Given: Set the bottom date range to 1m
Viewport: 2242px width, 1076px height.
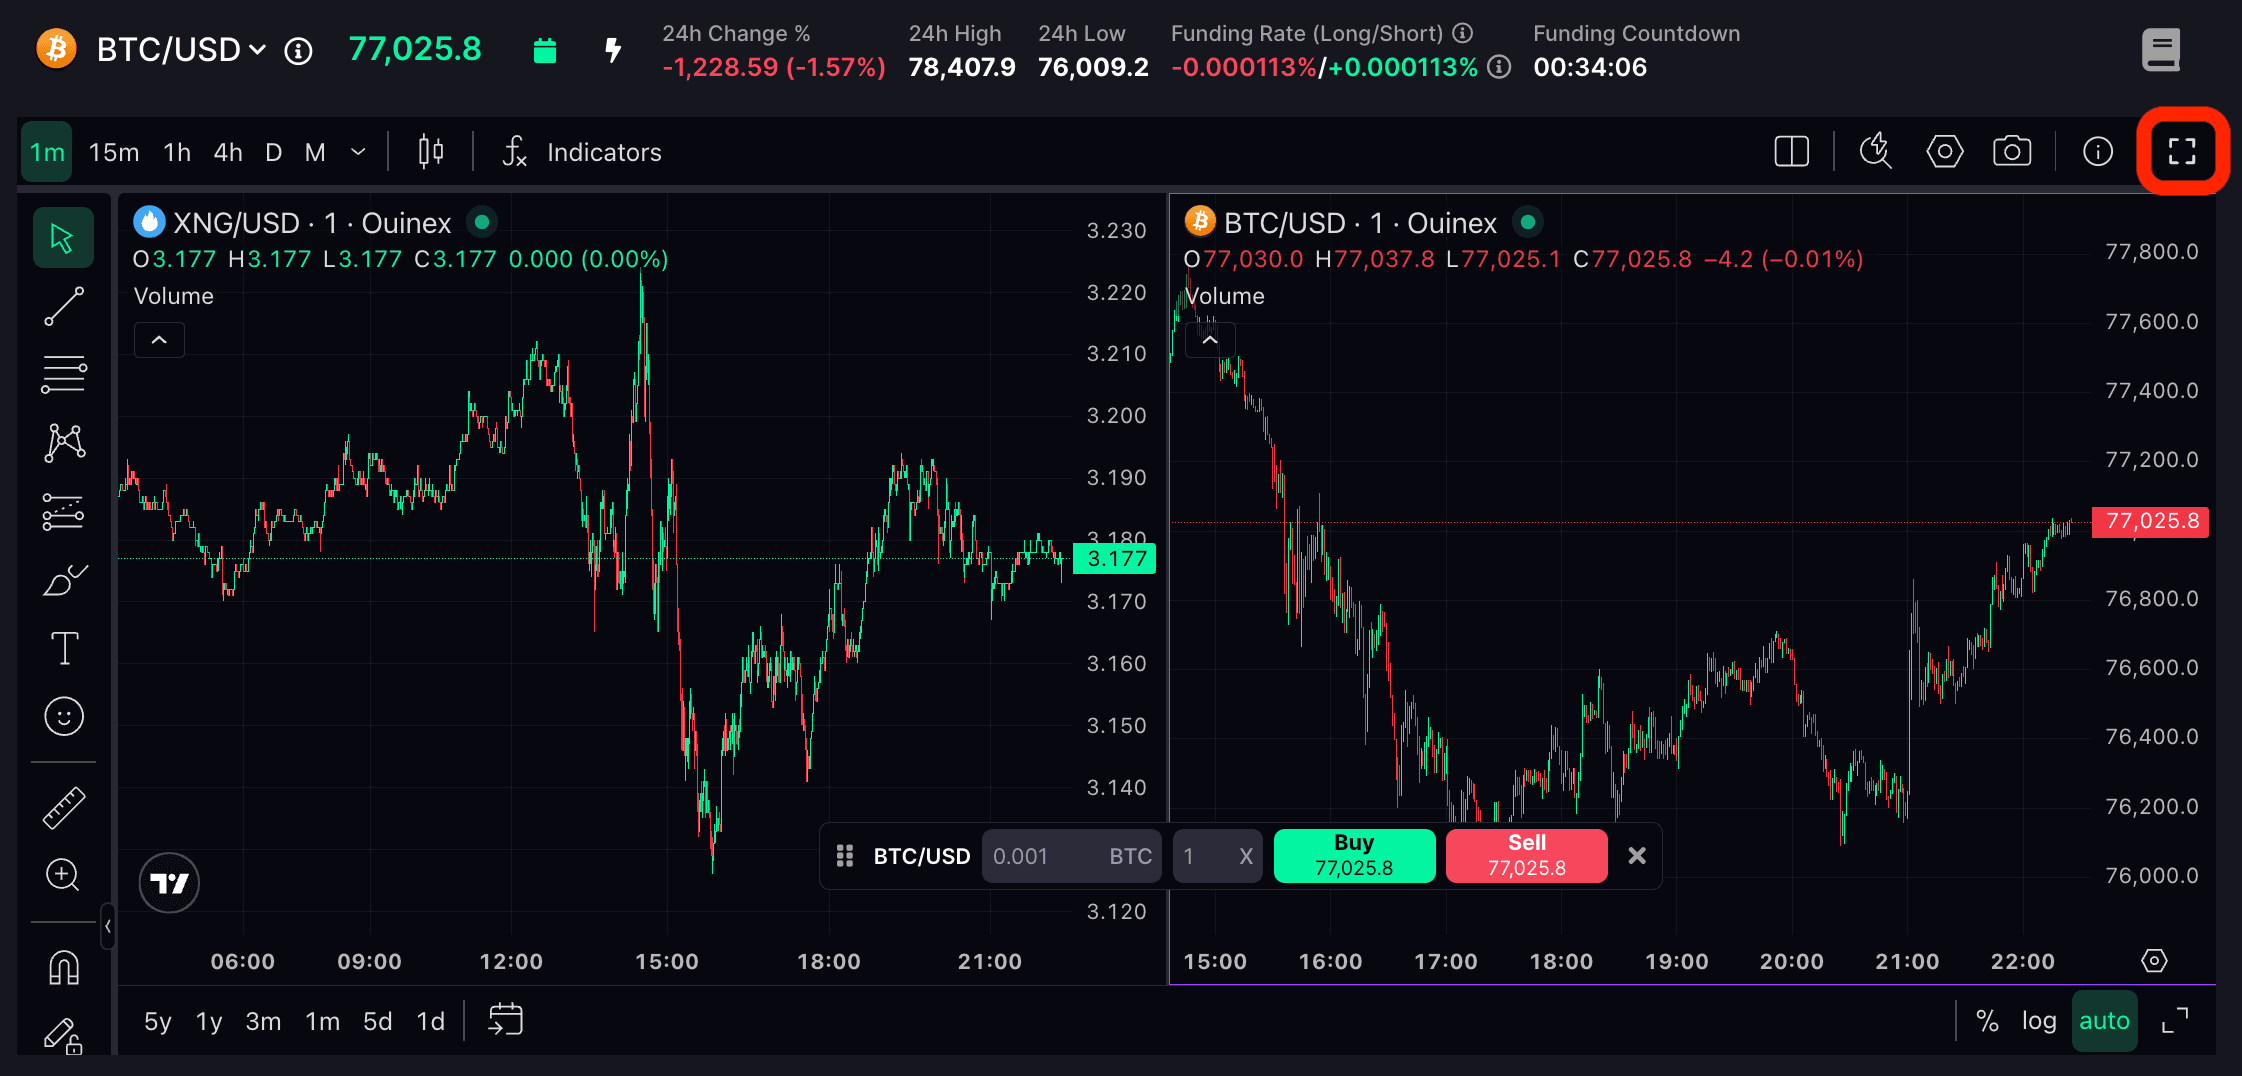Looking at the screenshot, I should point(322,1021).
